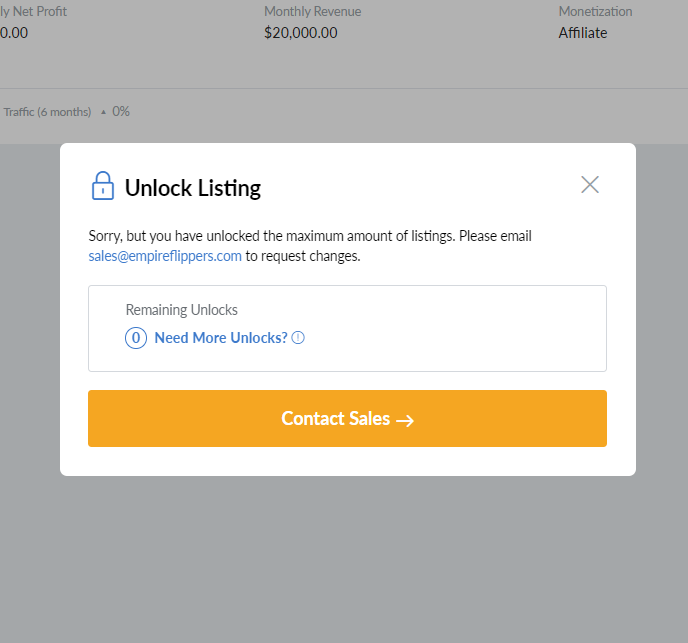Screen dimensions: 688x643
Task: Click the maximum listings apology message
Action: pyautogui.click(x=310, y=246)
